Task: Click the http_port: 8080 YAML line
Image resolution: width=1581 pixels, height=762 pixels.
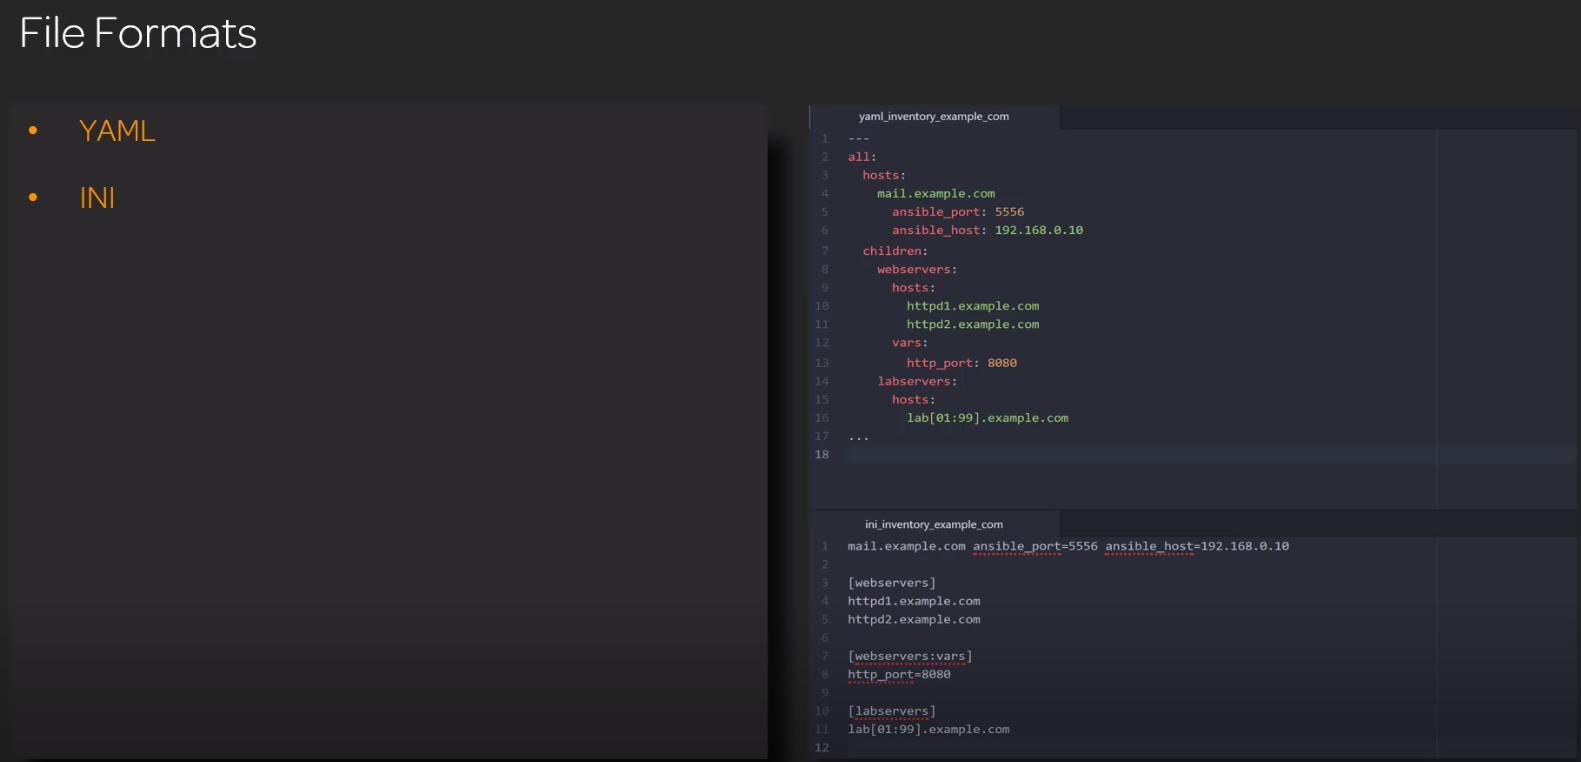Action: click(961, 363)
